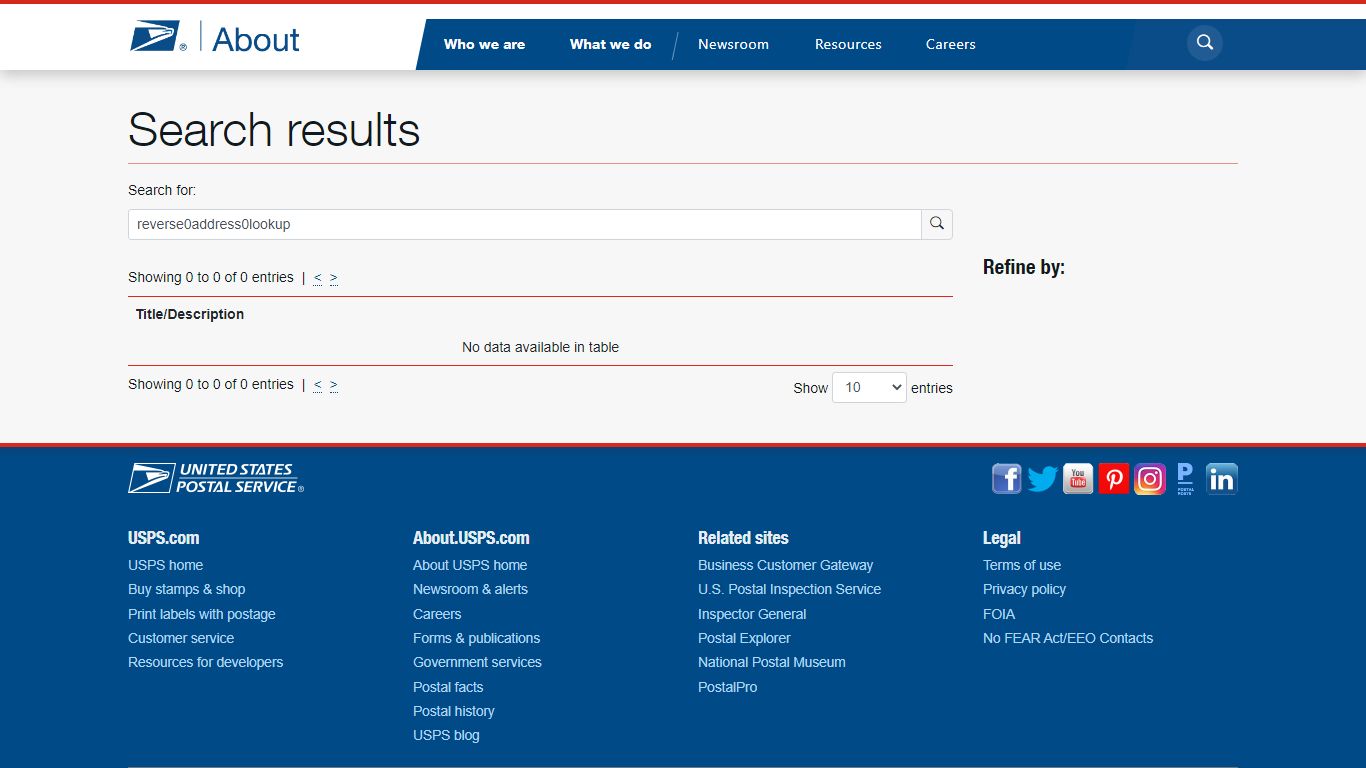The height and width of the screenshot is (768, 1366).
Task: Click the search for text field
Action: click(x=525, y=224)
